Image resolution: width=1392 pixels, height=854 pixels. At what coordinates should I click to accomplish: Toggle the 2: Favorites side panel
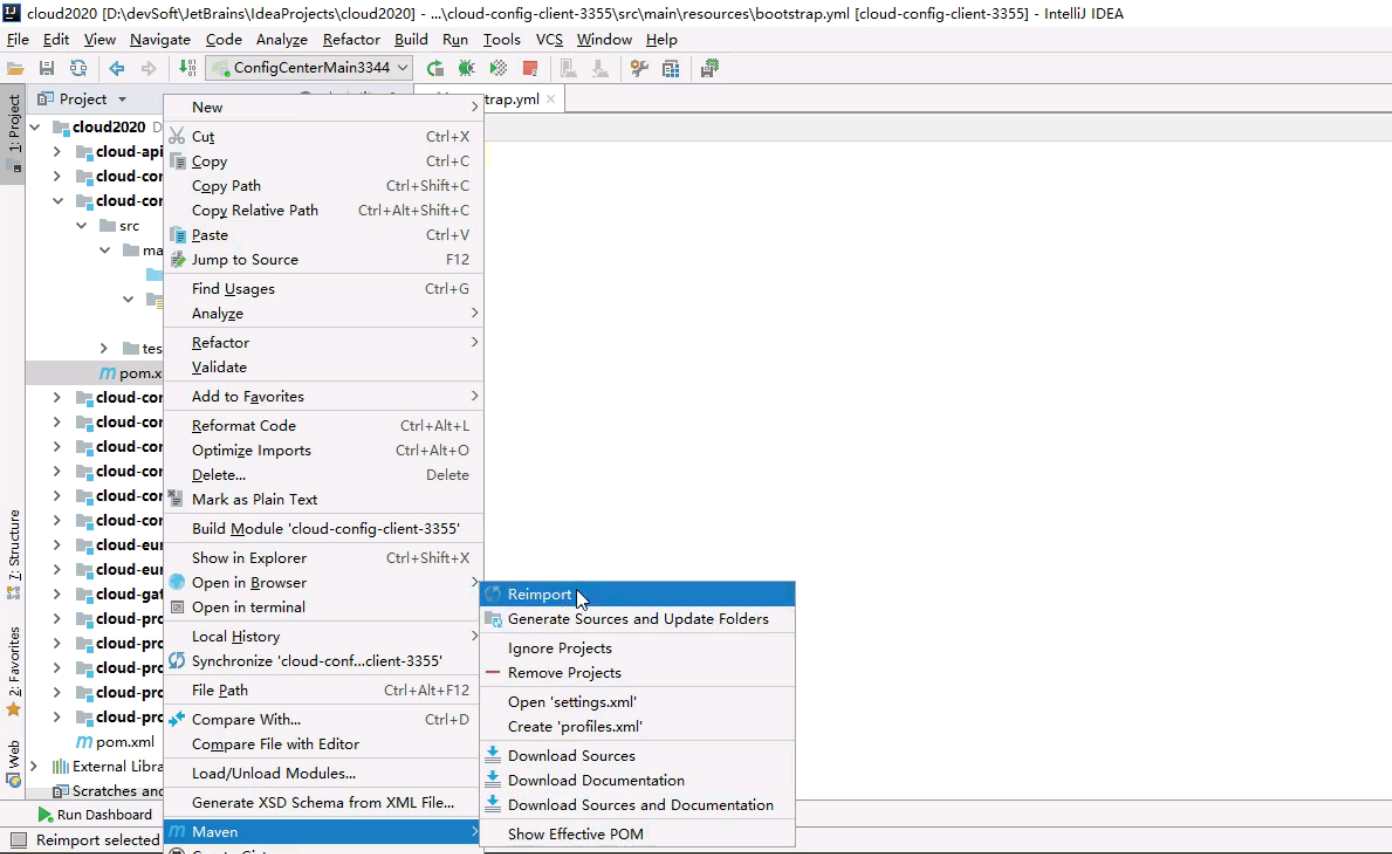click(x=14, y=671)
